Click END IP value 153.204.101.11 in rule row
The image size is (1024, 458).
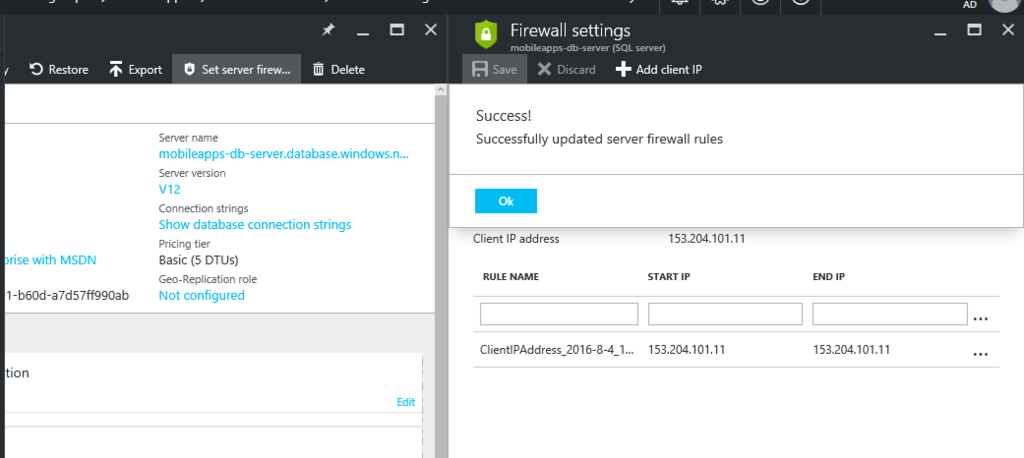click(x=851, y=350)
